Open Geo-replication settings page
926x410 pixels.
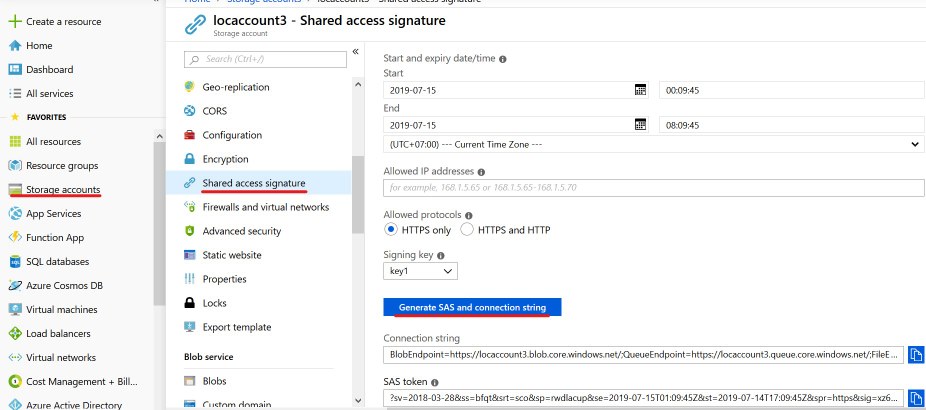click(x=236, y=87)
